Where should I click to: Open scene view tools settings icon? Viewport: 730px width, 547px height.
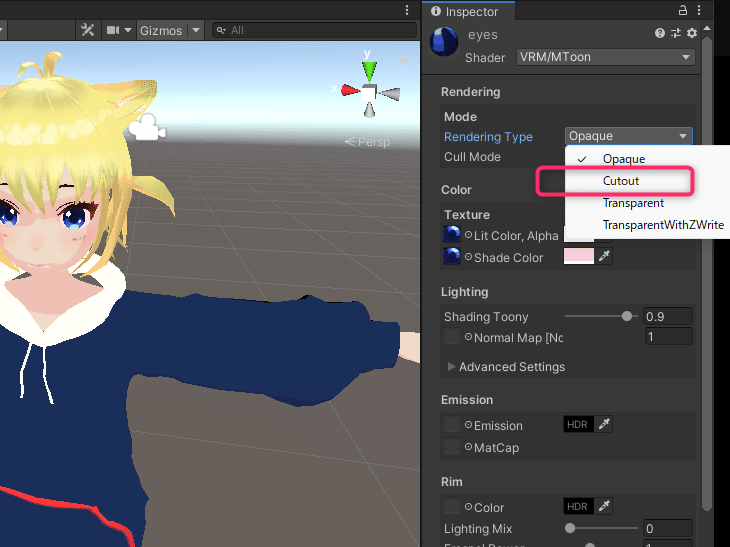(87, 30)
